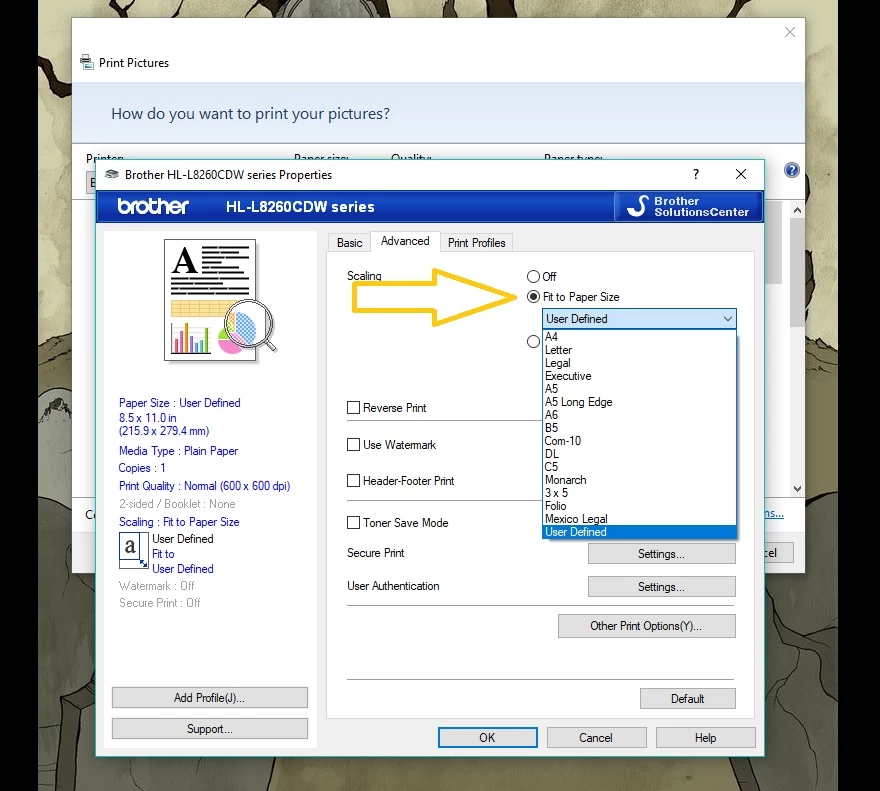Open Other Print Options(Y)
The image size is (880, 791).
(647, 626)
